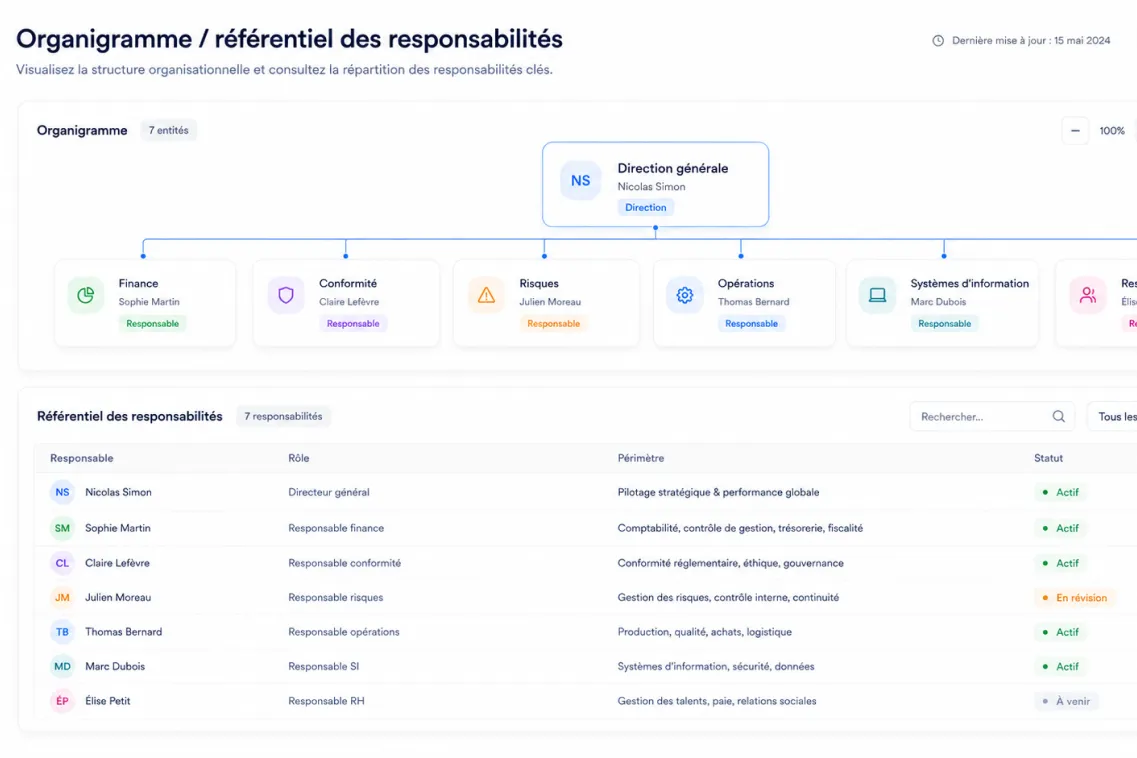The height and width of the screenshot is (758, 1137).
Task: Click the 7 responsabilités badge
Action: (x=284, y=416)
